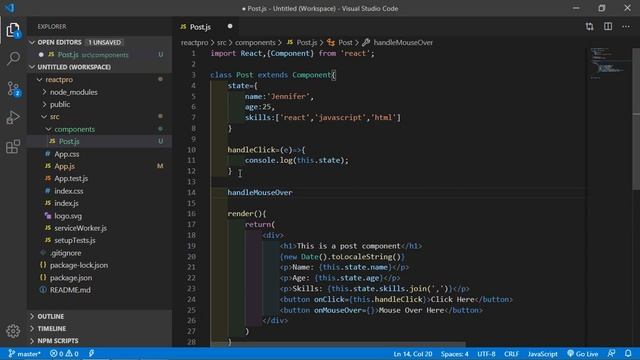The width and height of the screenshot is (640, 360).
Task: Click src in the breadcrumb
Action: pos(222,42)
